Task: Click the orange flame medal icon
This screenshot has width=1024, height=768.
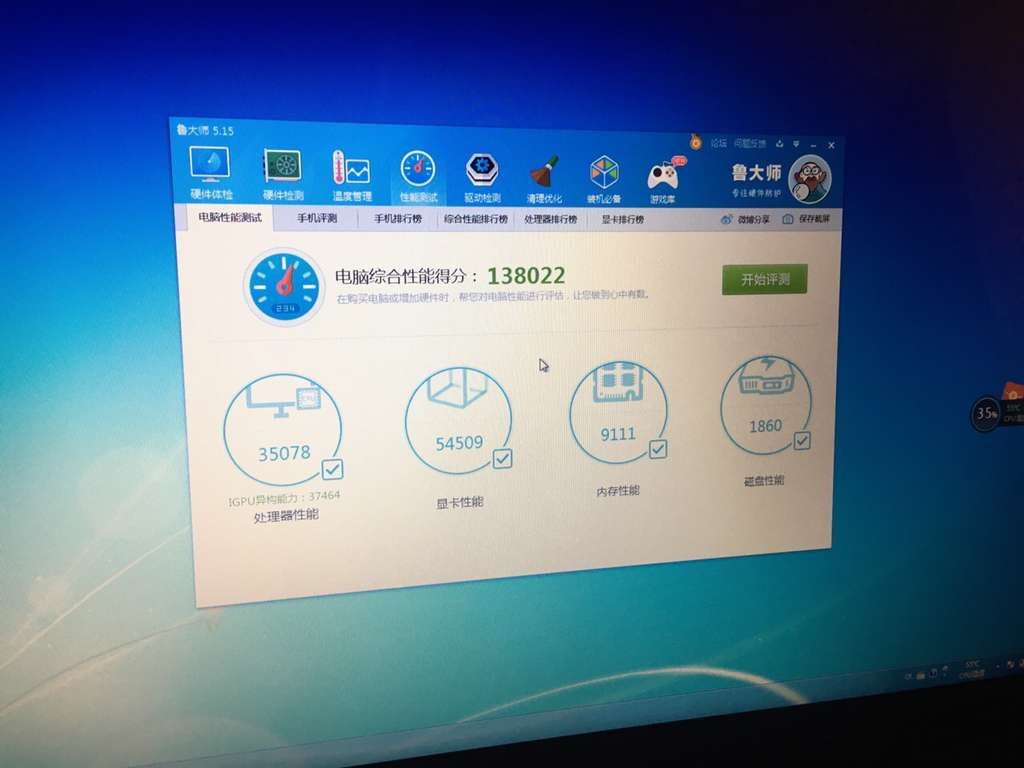Action: (696, 141)
